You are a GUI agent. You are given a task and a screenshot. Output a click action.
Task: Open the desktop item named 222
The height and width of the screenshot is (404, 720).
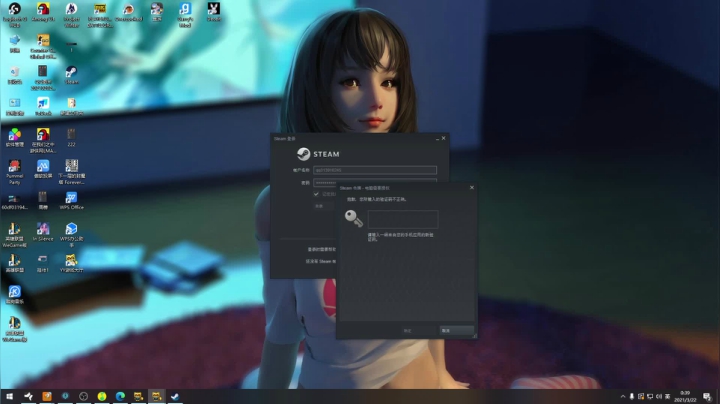point(71,135)
